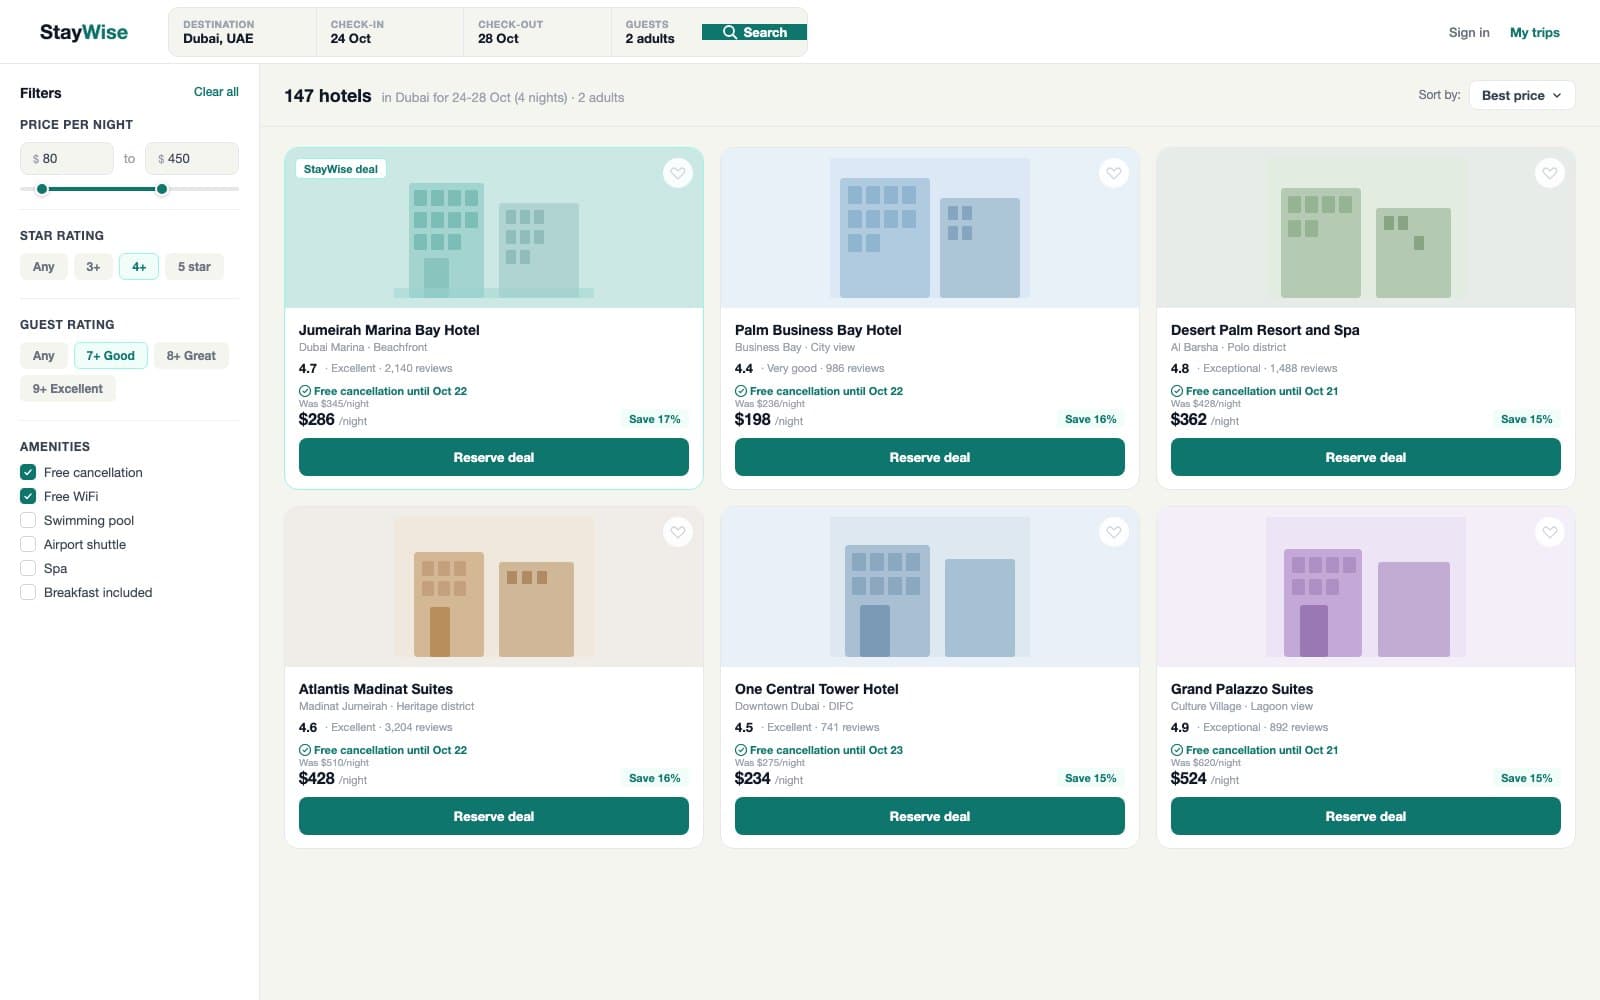This screenshot has height=1000, width=1600.
Task: Heart the Desert Palm Resort and Spa
Action: pyautogui.click(x=1550, y=173)
